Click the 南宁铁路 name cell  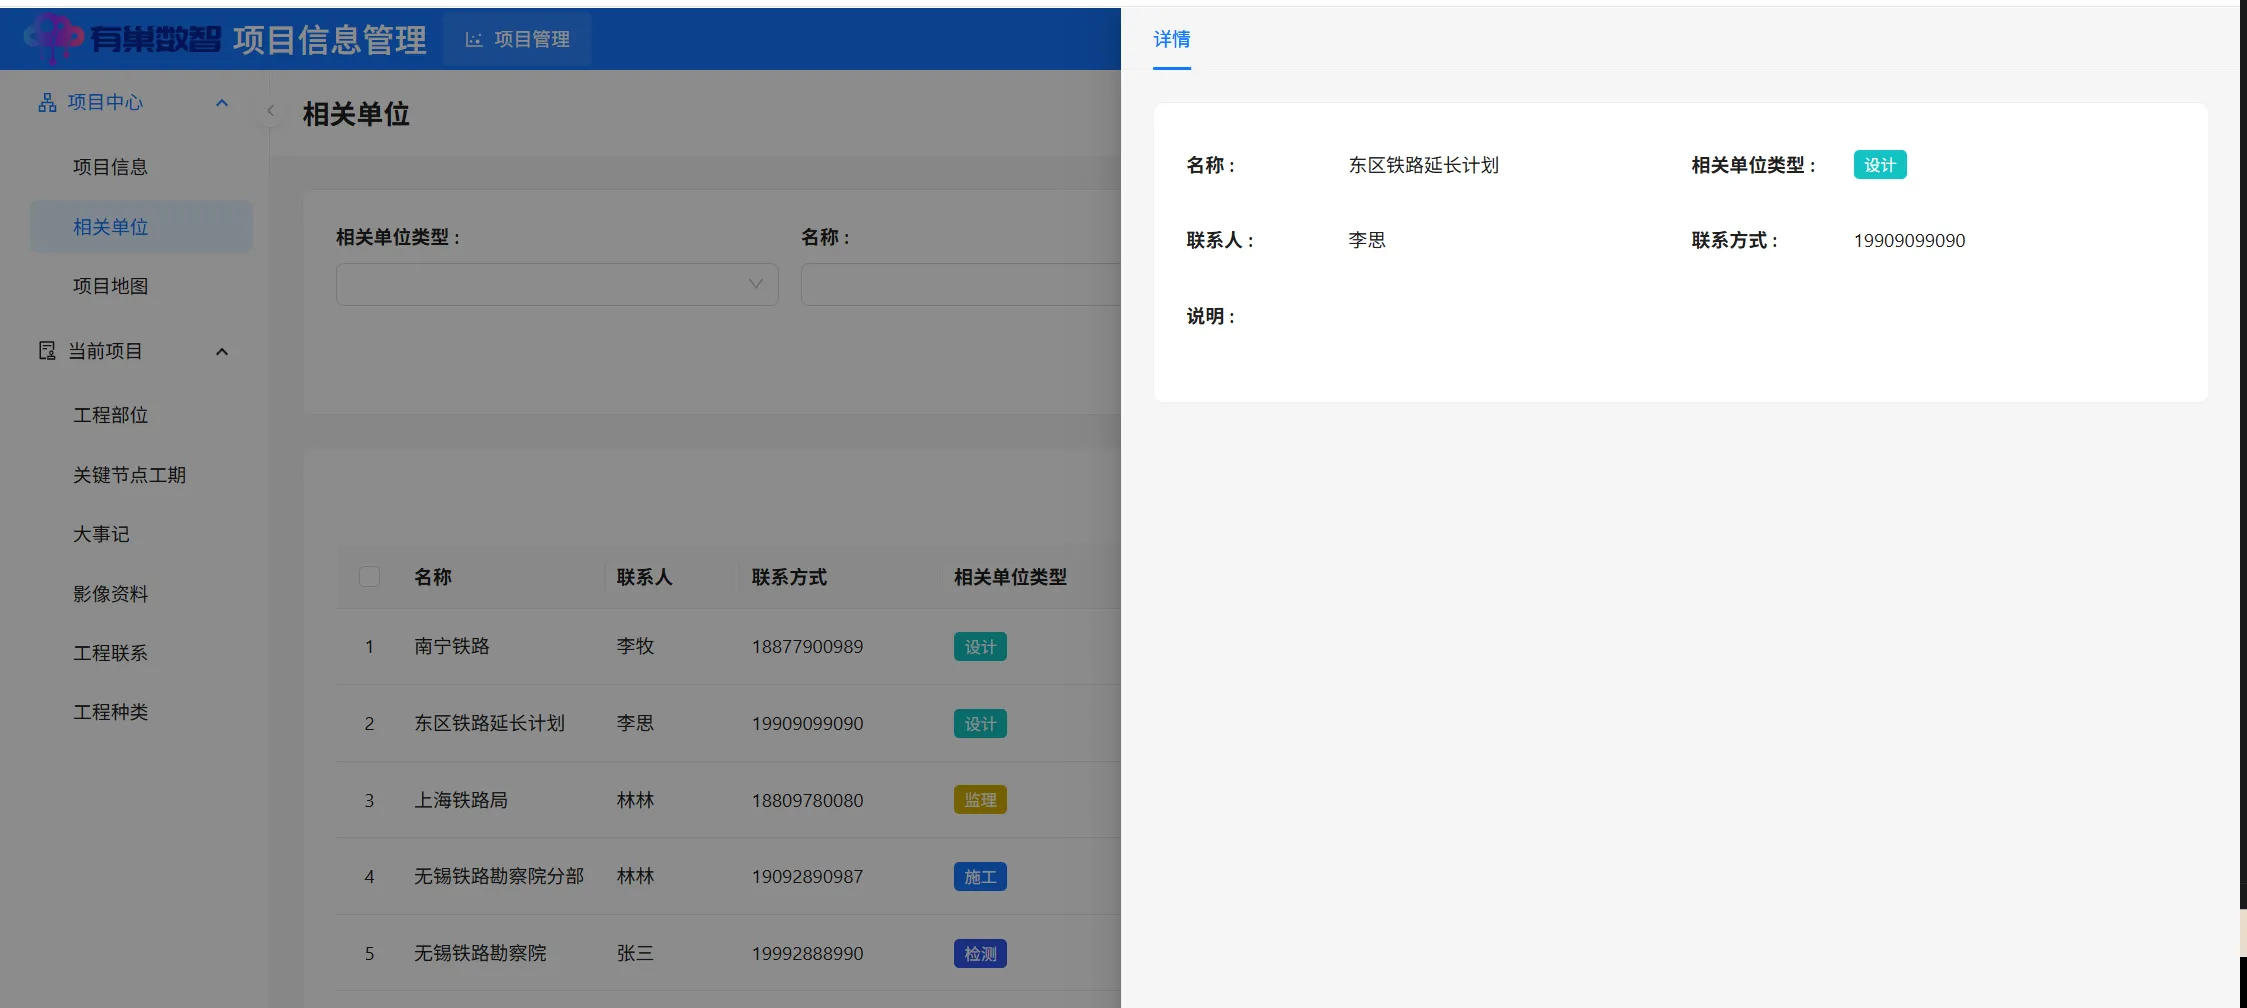coord(452,647)
